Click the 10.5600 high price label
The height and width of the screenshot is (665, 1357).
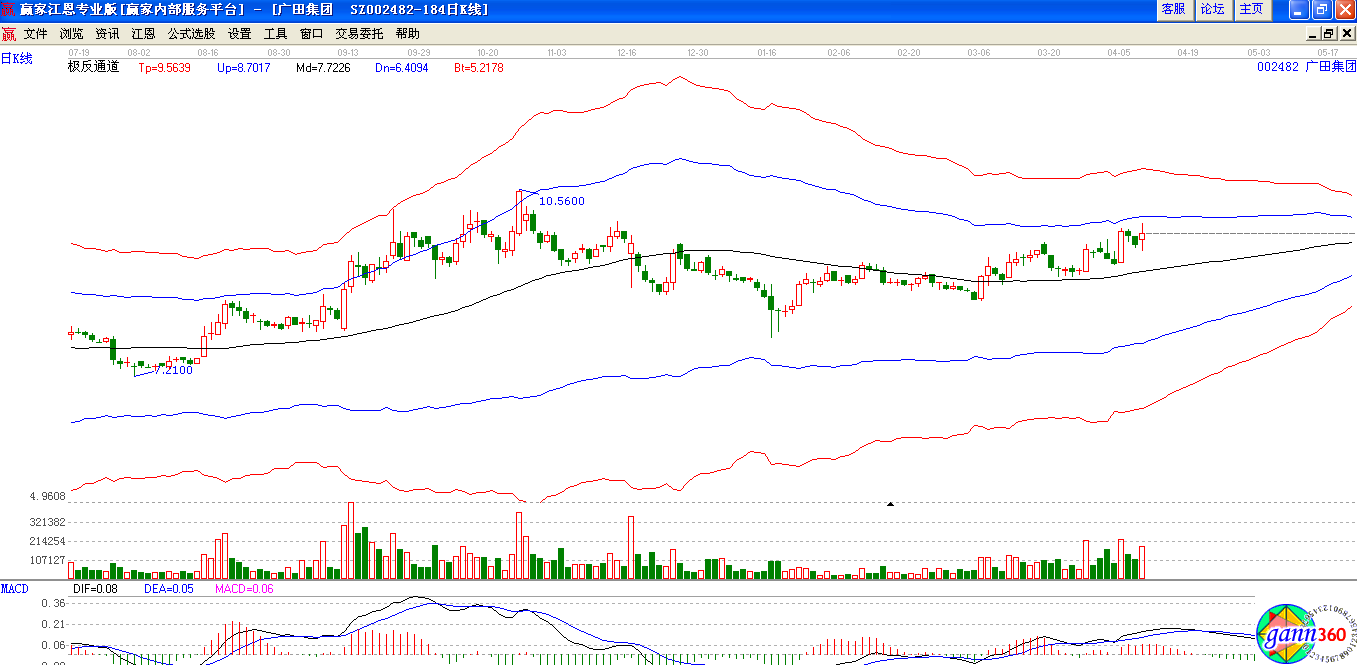pyautogui.click(x=562, y=201)
